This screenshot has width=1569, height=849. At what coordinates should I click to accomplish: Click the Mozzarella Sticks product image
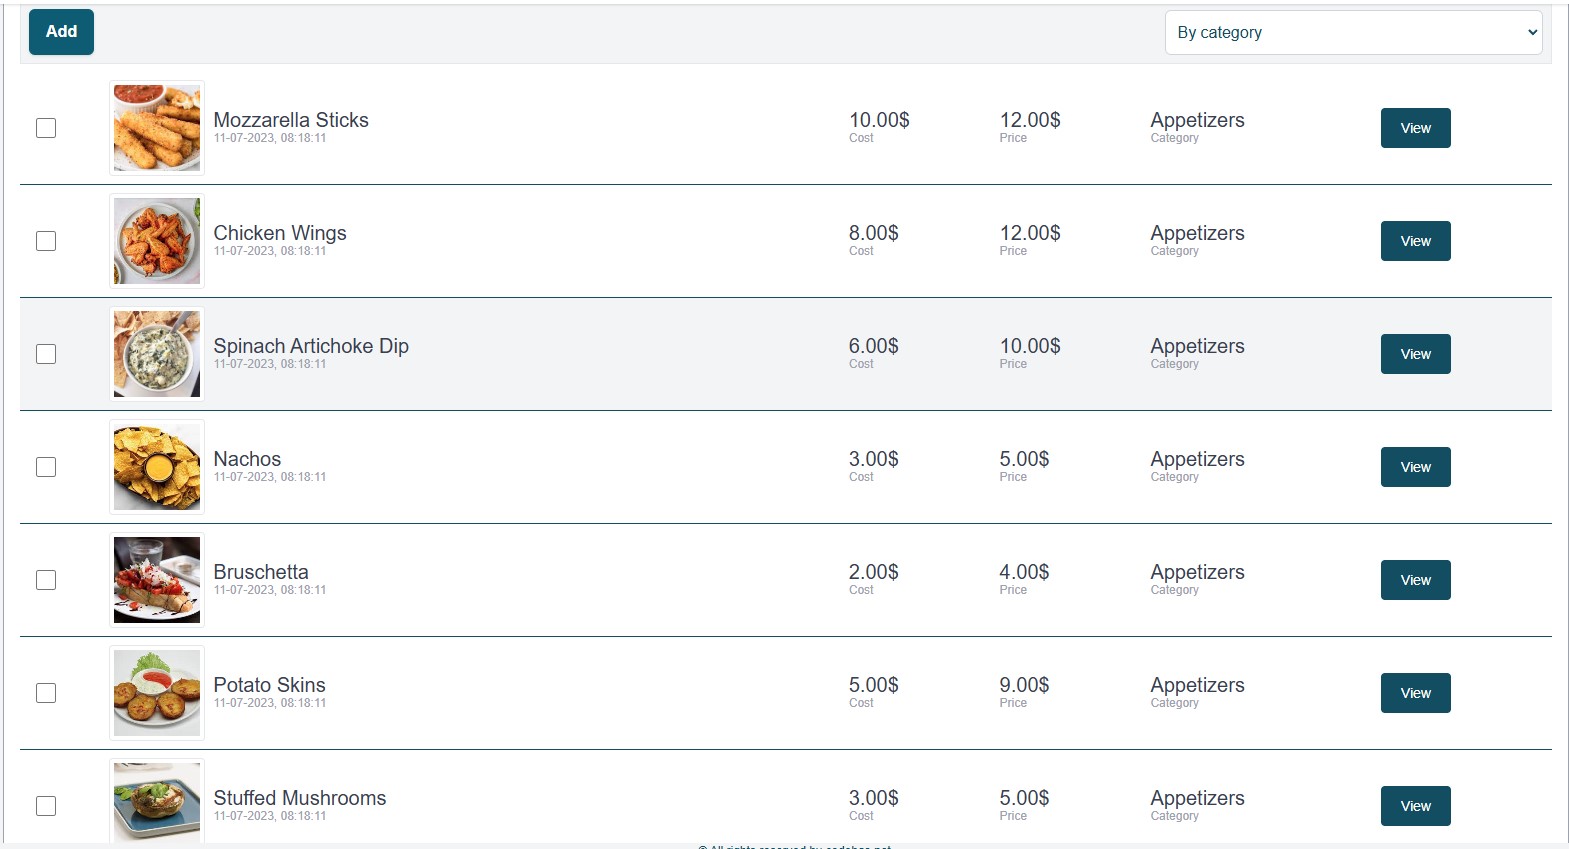157,128
